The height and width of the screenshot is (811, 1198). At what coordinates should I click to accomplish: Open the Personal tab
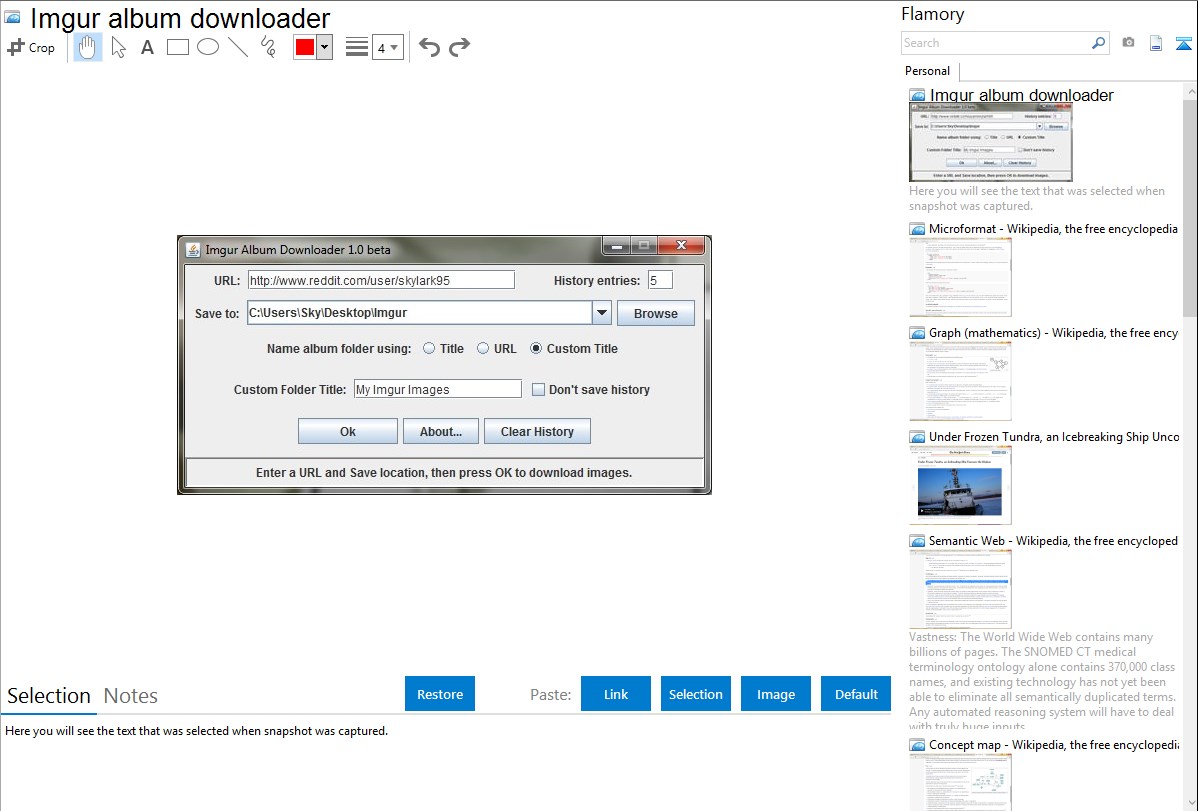pos(927,71)
